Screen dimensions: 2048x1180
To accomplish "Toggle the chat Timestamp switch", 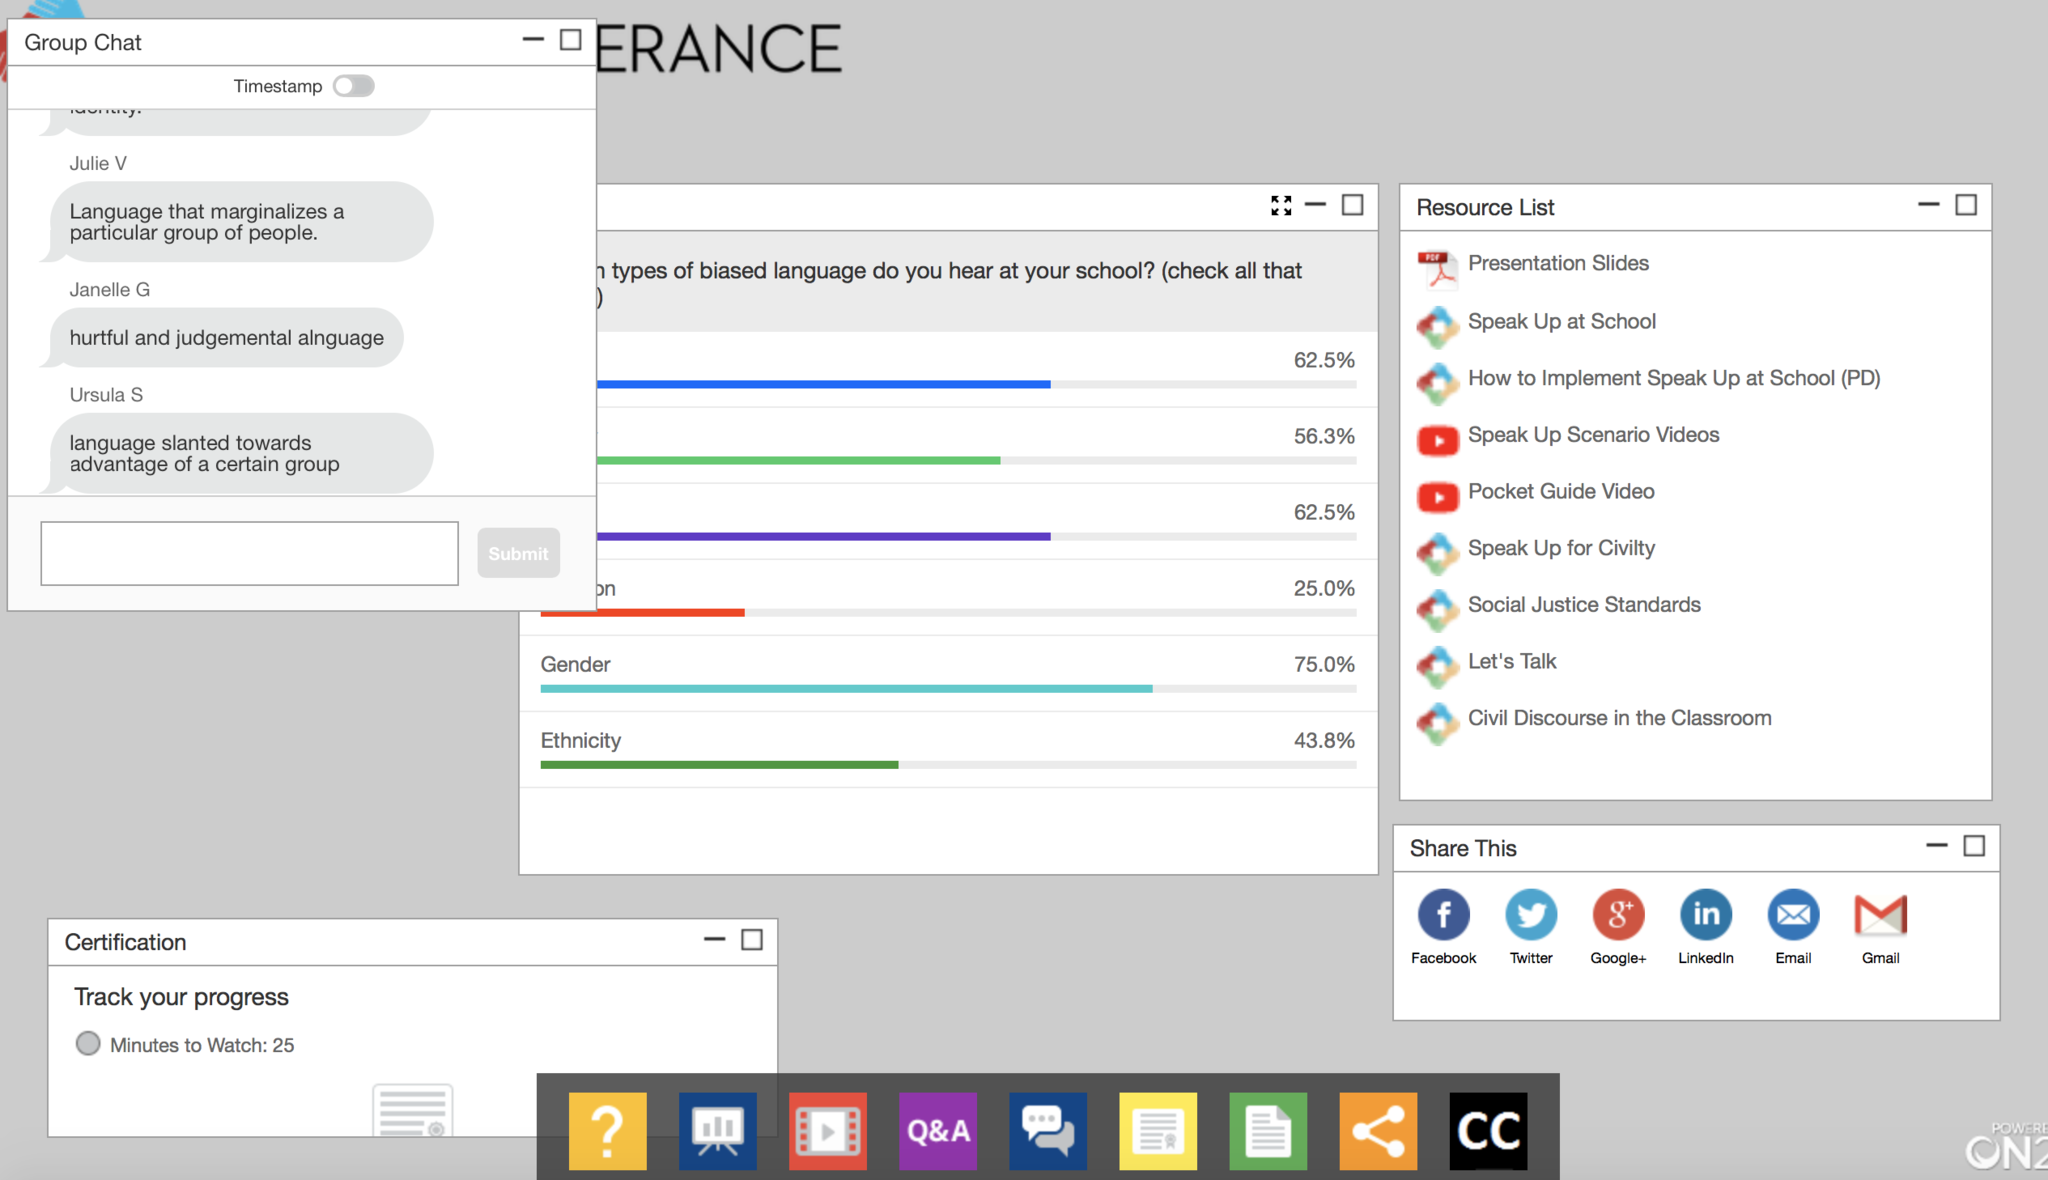I will click(x=354, y=86).
